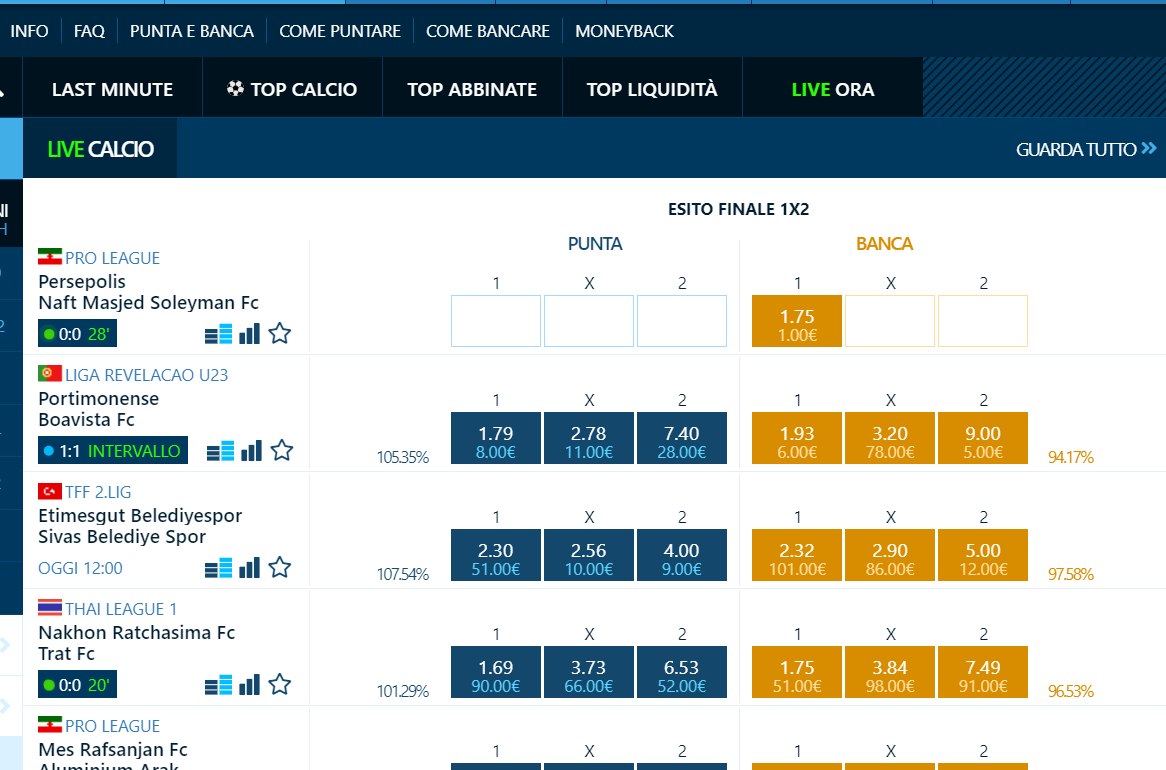Star the Portimonense vs Boavista match

pos(282,450)
